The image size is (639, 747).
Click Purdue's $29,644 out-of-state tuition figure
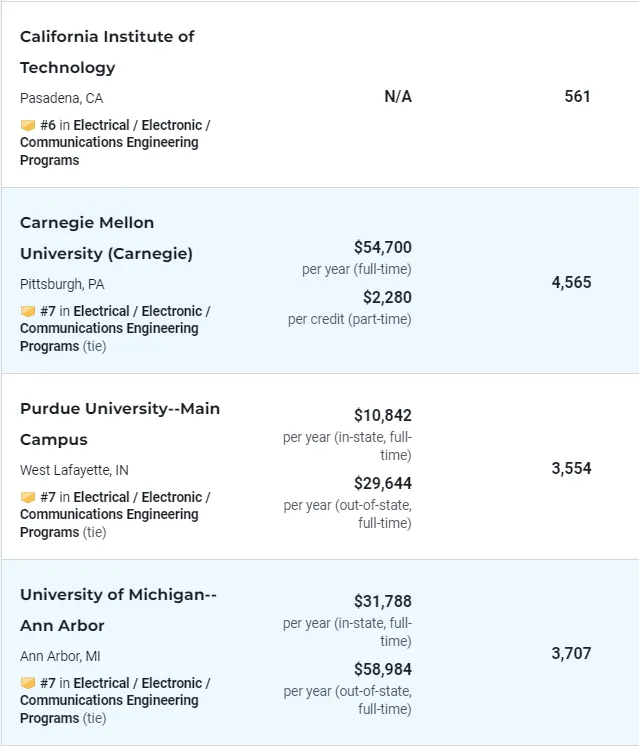click(382, 483)
